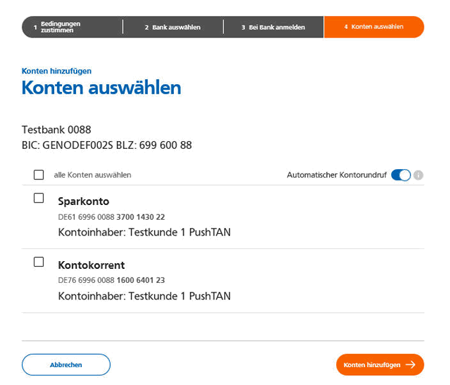The width and height of the screenshot is (450, 385).
Task: Open step 2 Bank auswählen
Action: click(x=173, y=27)
